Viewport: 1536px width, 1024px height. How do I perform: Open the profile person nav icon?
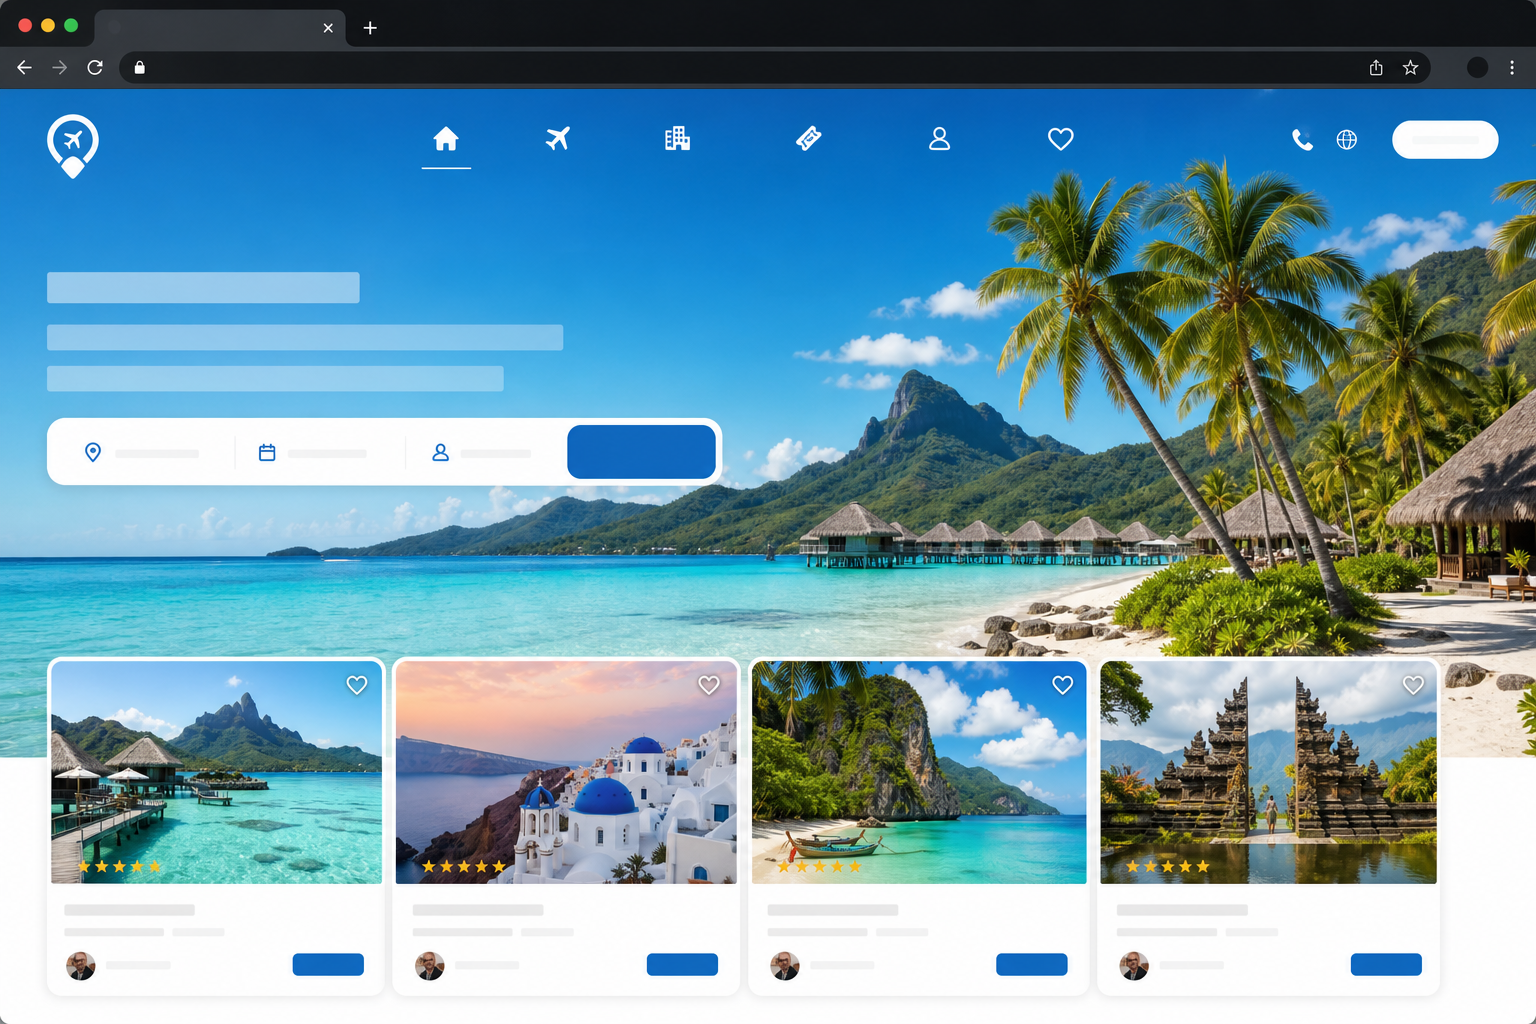pyautogui.click(x=939, y=139)
